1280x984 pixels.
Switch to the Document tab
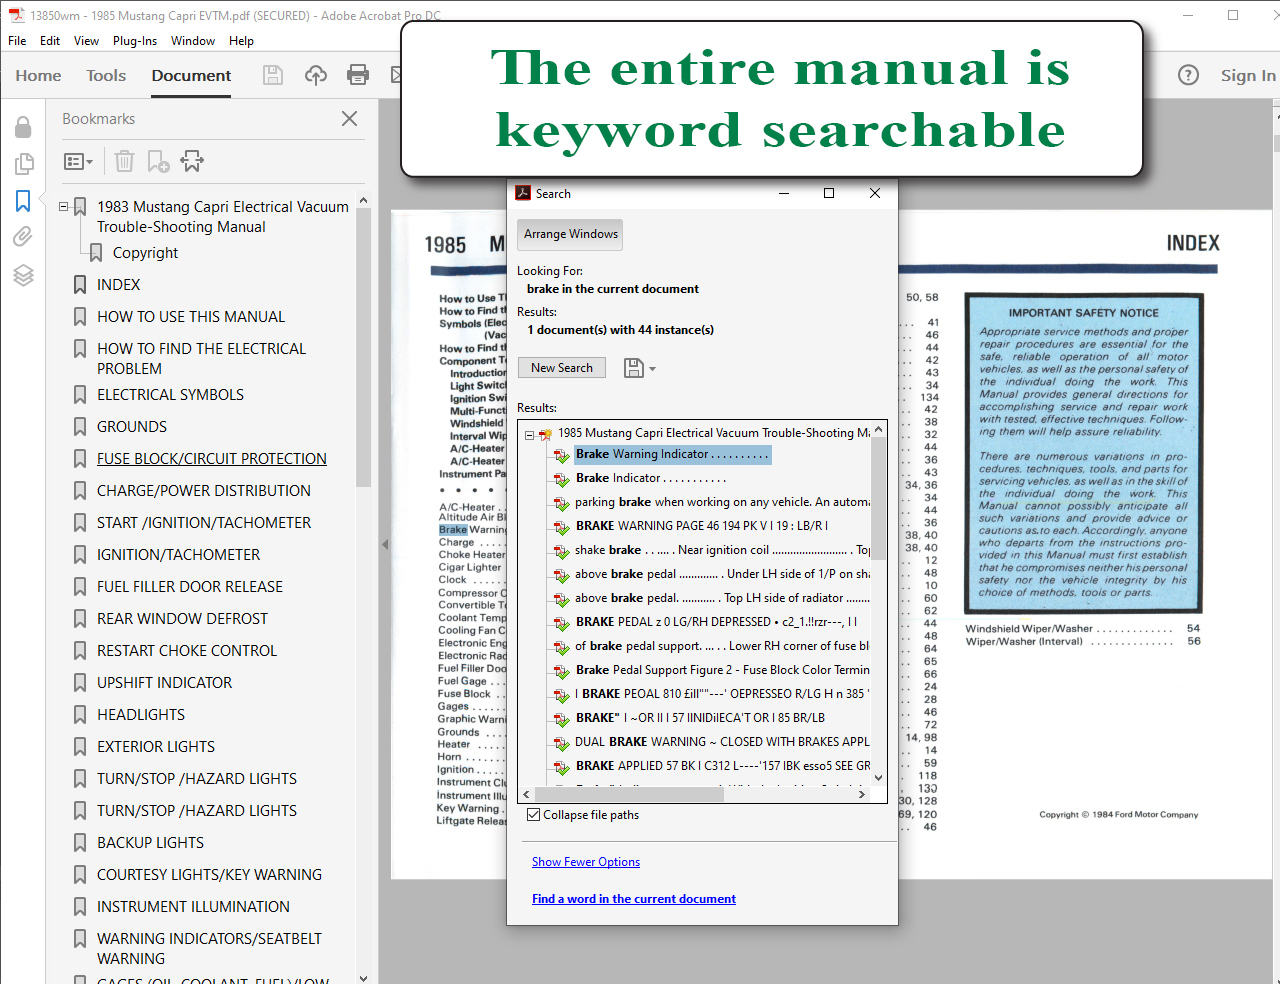pyautogui.click(x=191, y=75)
